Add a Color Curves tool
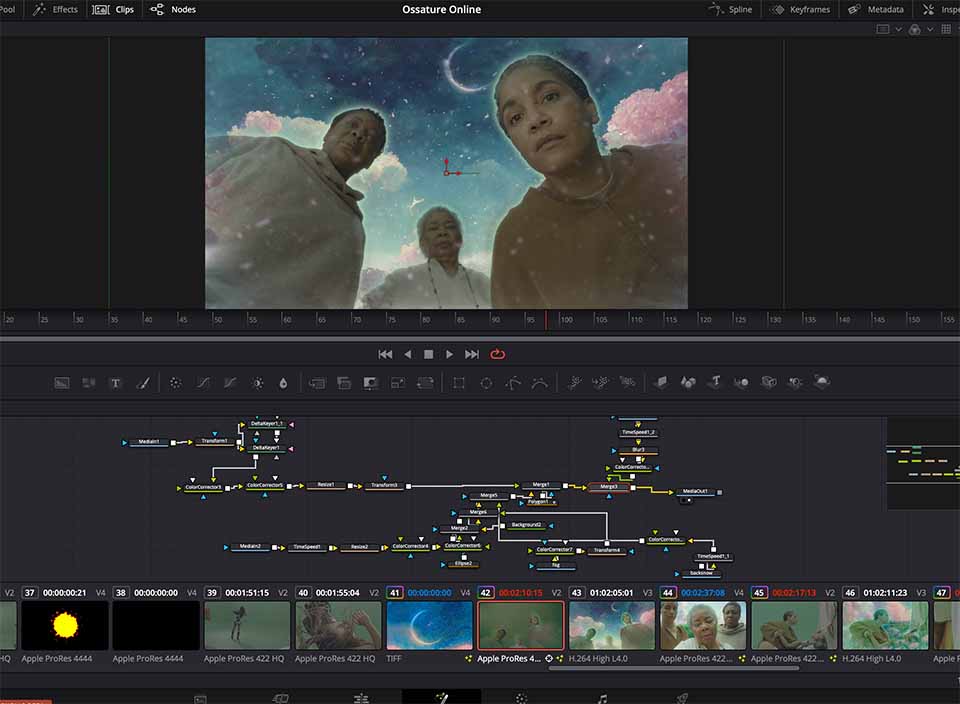 (x=203, y=383)
